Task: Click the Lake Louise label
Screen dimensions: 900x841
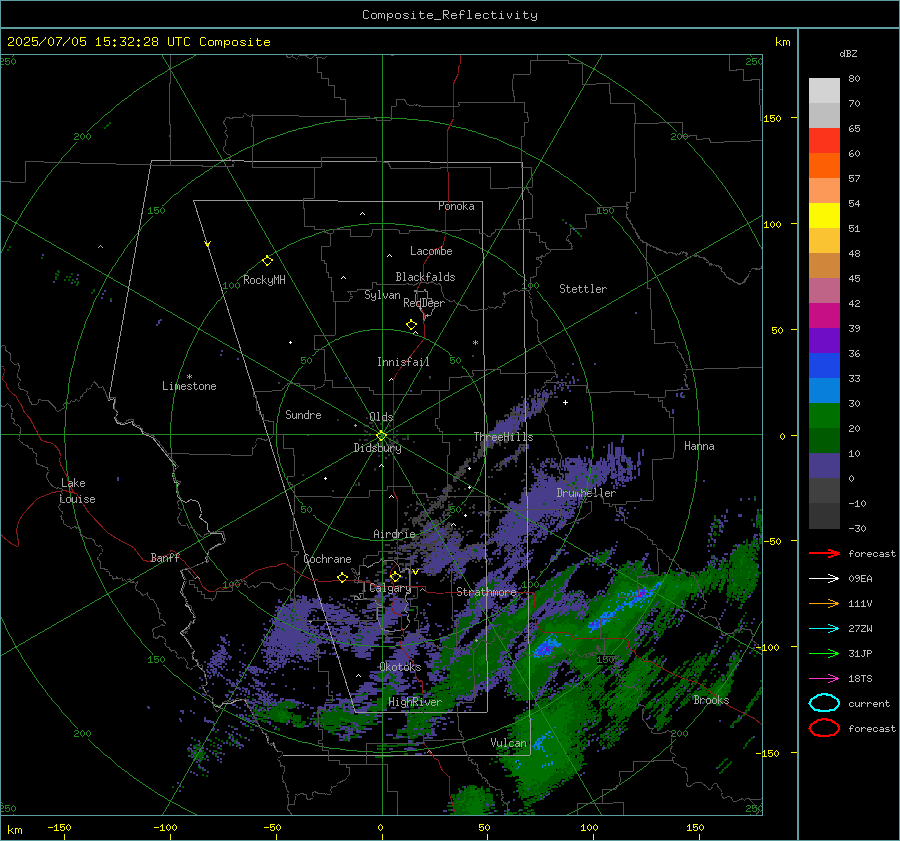Action: [x=77, y=491]
